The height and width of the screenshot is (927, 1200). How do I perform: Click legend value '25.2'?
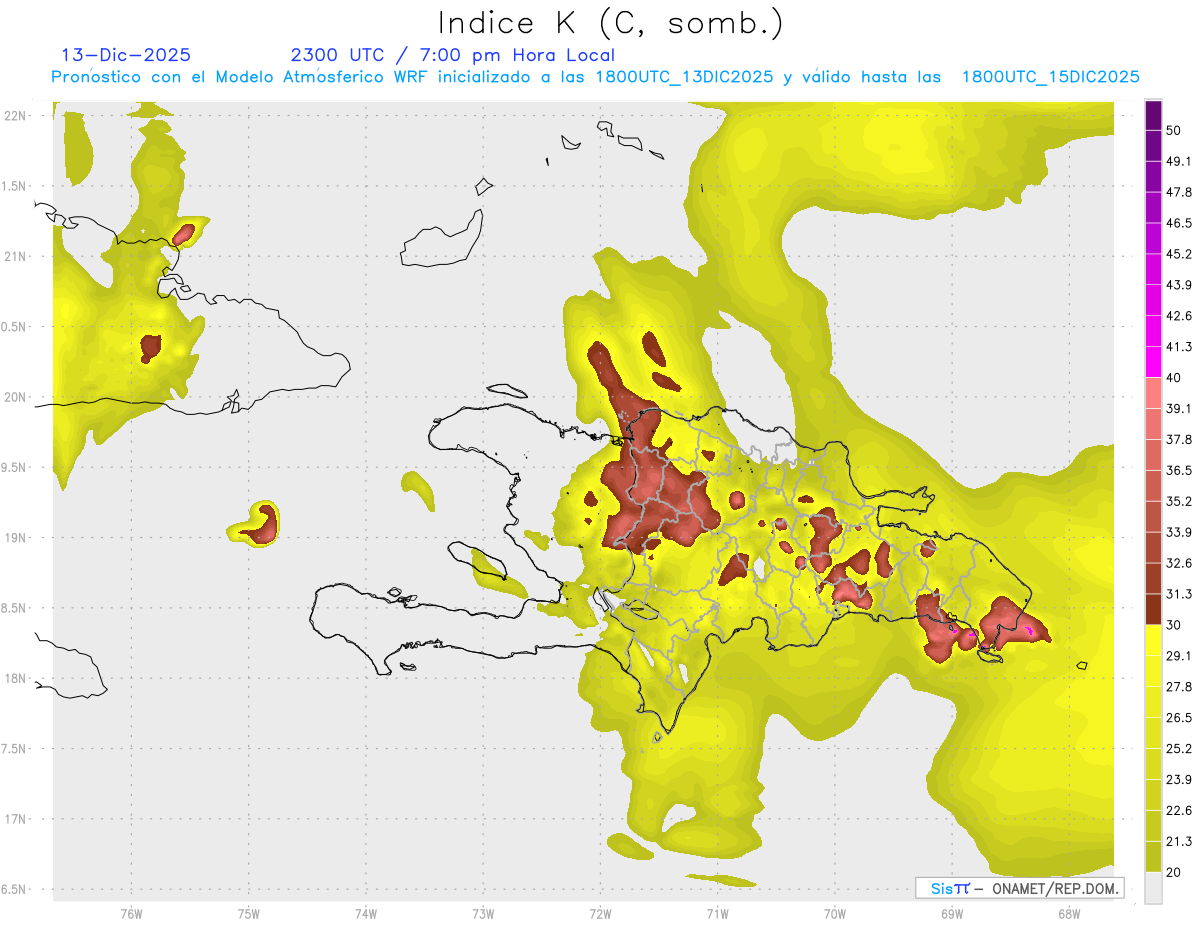[x=1178, y=749]
